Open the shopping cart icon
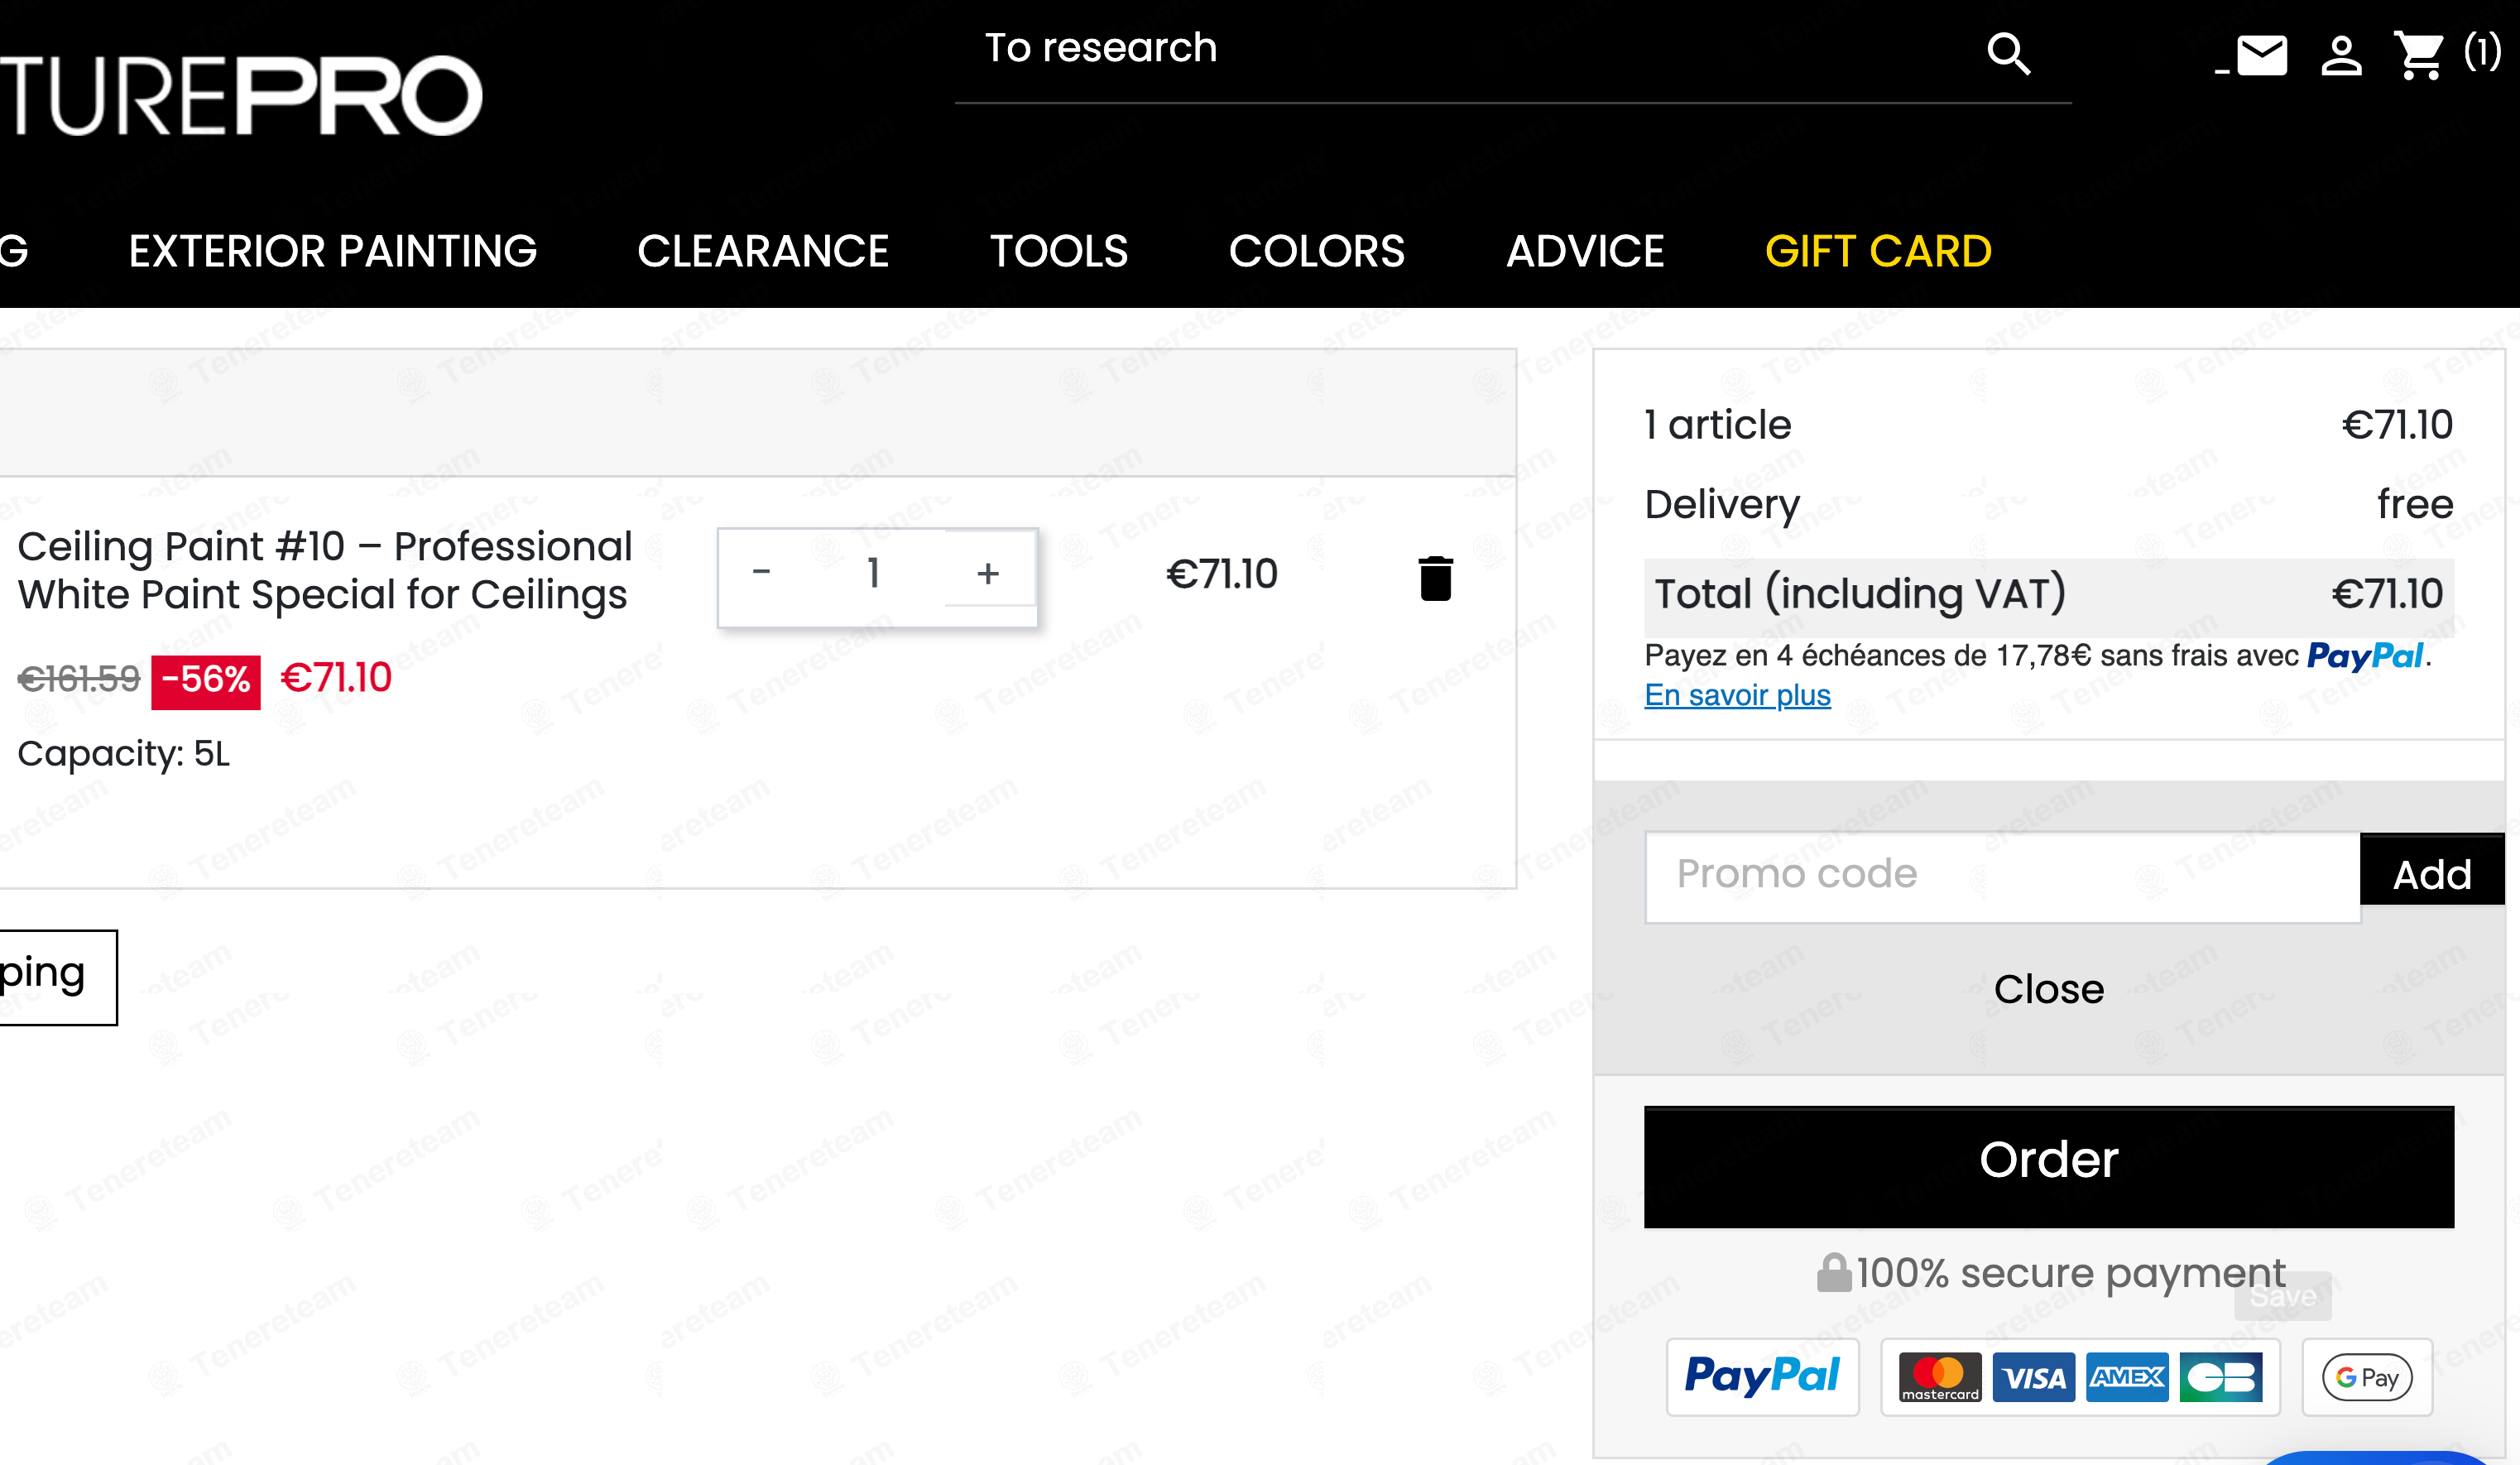2520x1465 pixels. click(x=2418, y=55)
